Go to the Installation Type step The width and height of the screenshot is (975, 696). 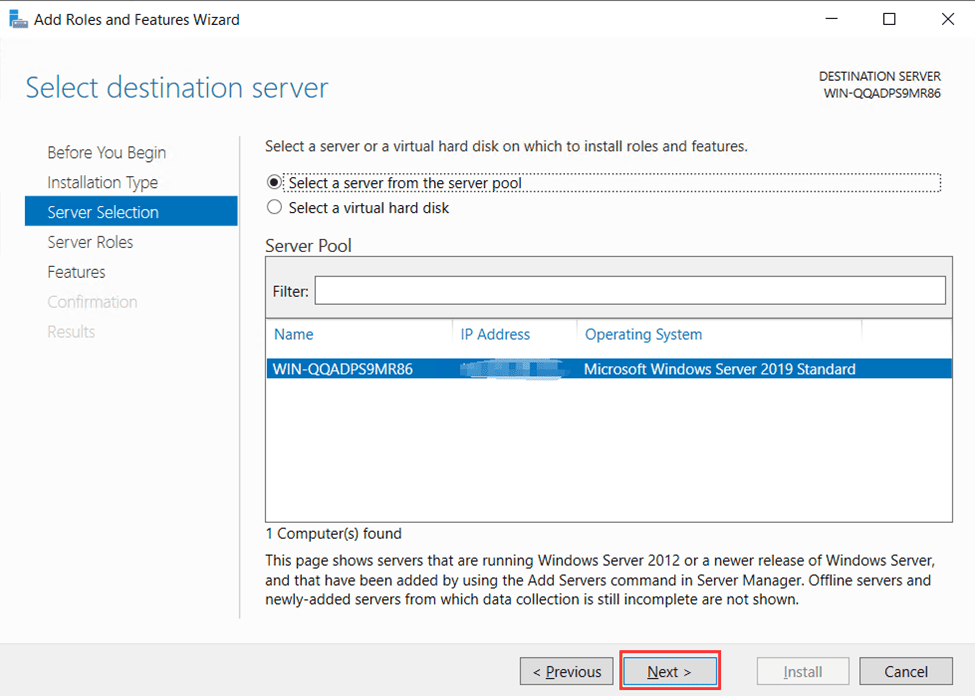pyautogui.click(x=102, y=182)
